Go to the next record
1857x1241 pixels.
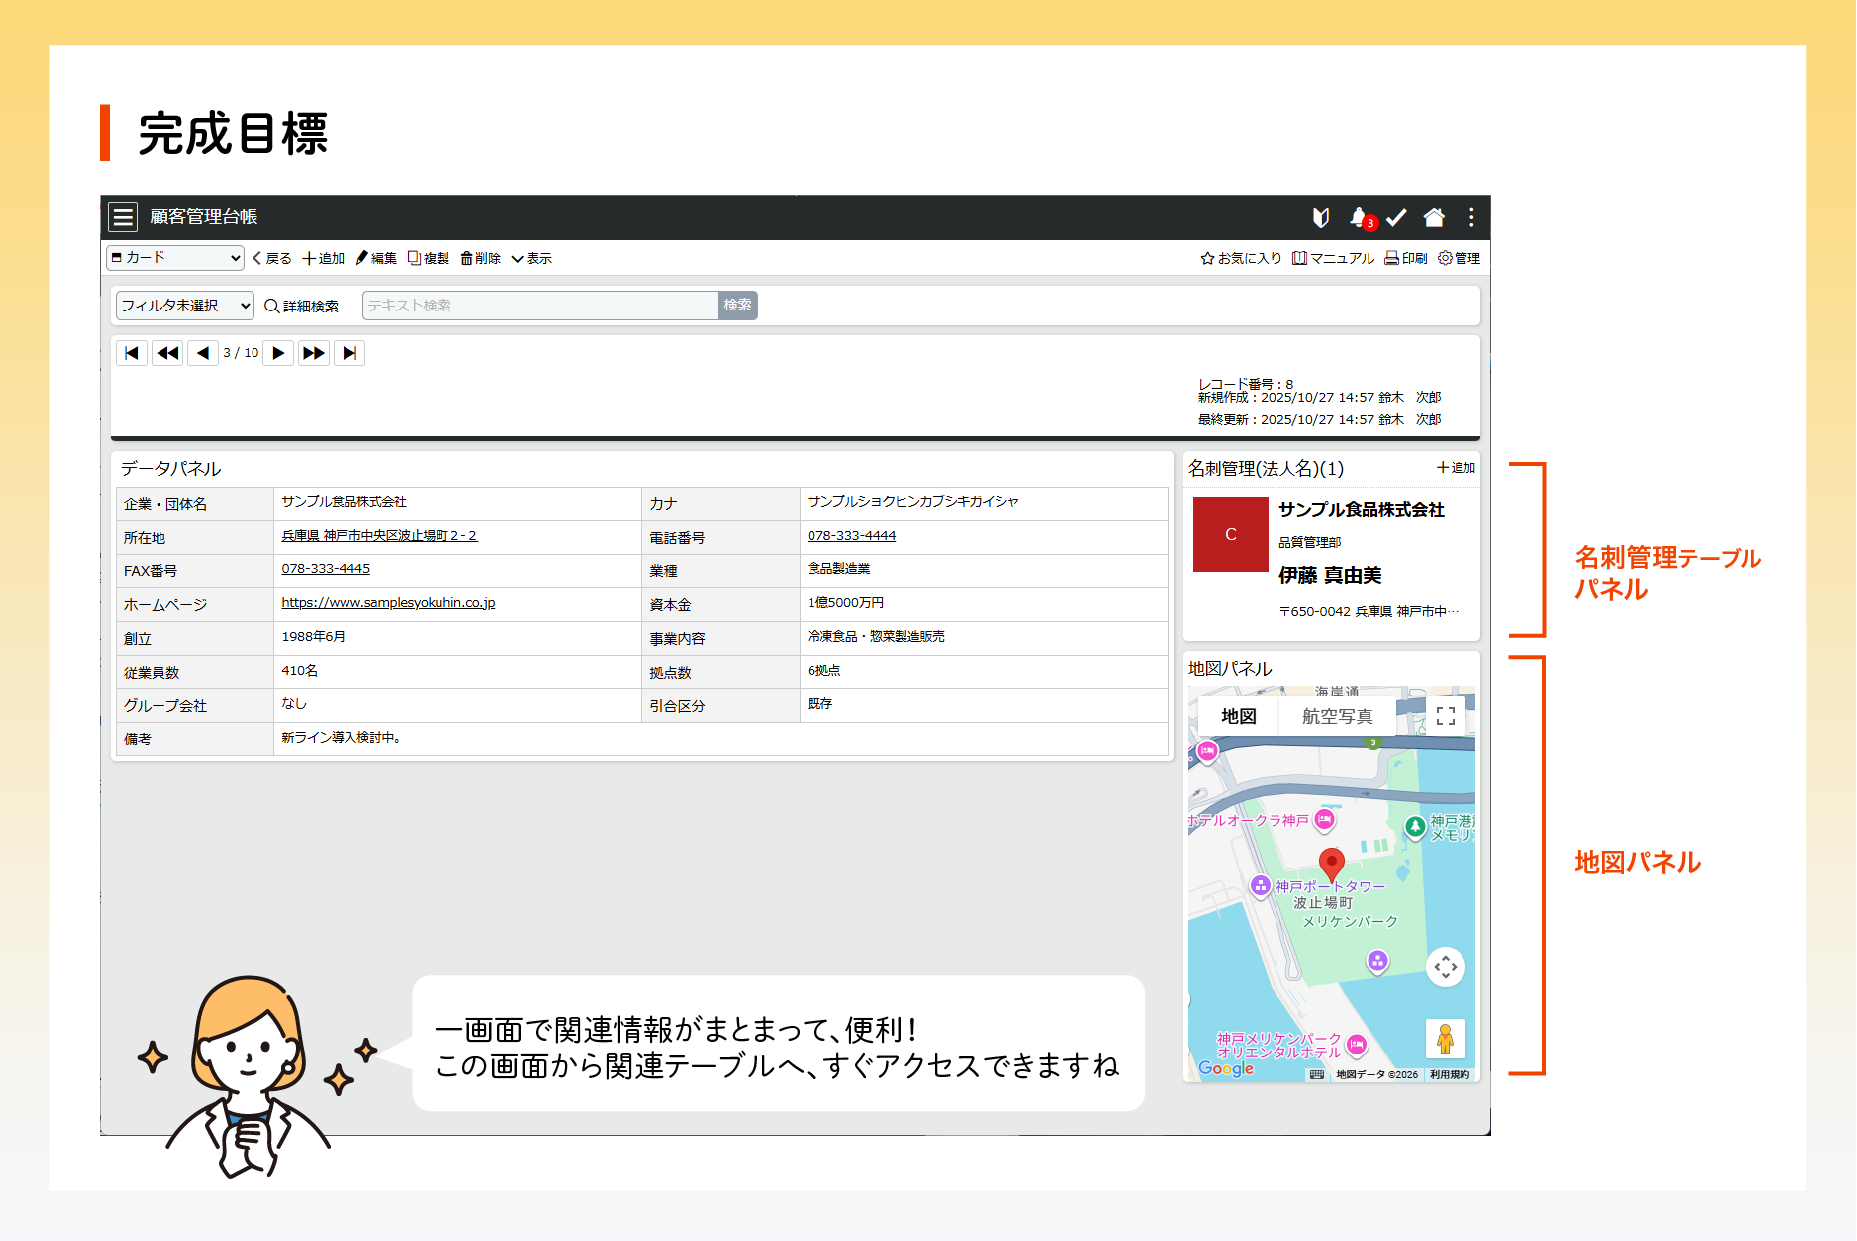(278, 353)
